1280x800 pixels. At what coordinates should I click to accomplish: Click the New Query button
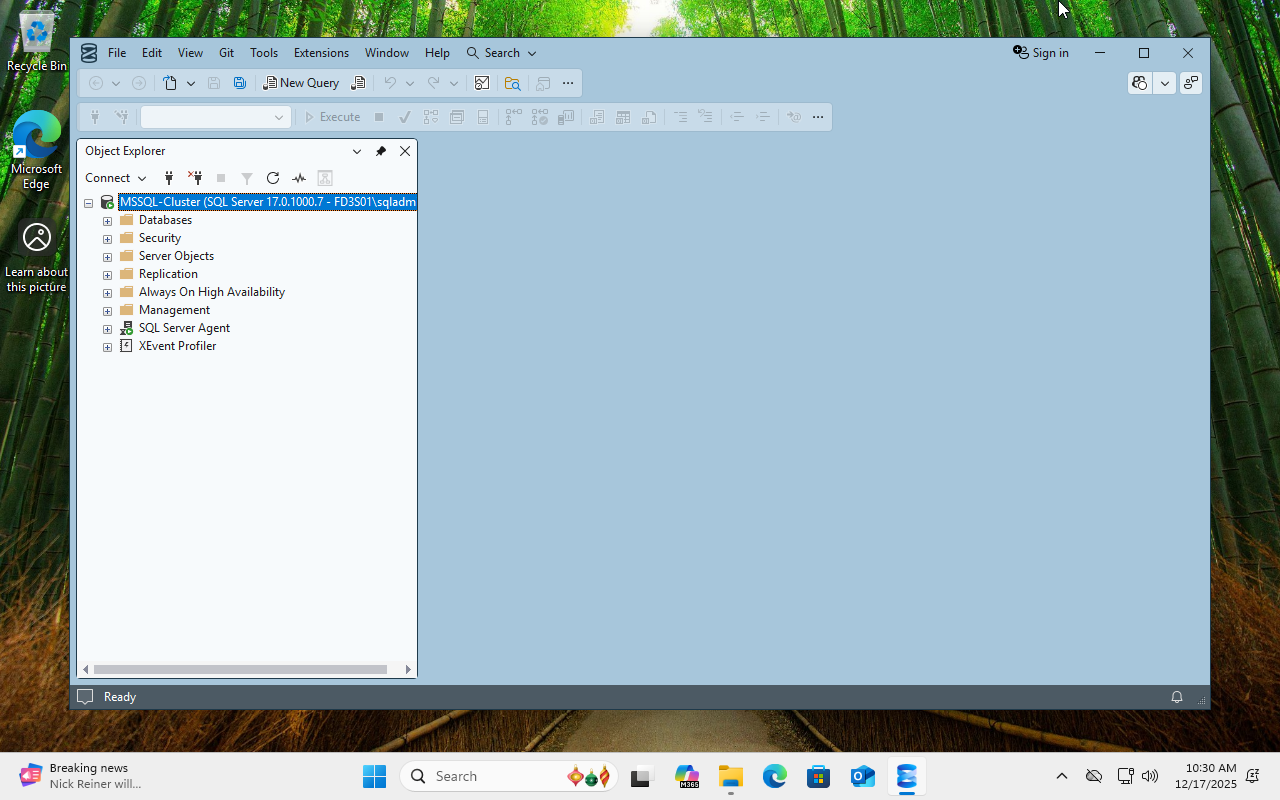pyautogui.click(x=301, y=83)
